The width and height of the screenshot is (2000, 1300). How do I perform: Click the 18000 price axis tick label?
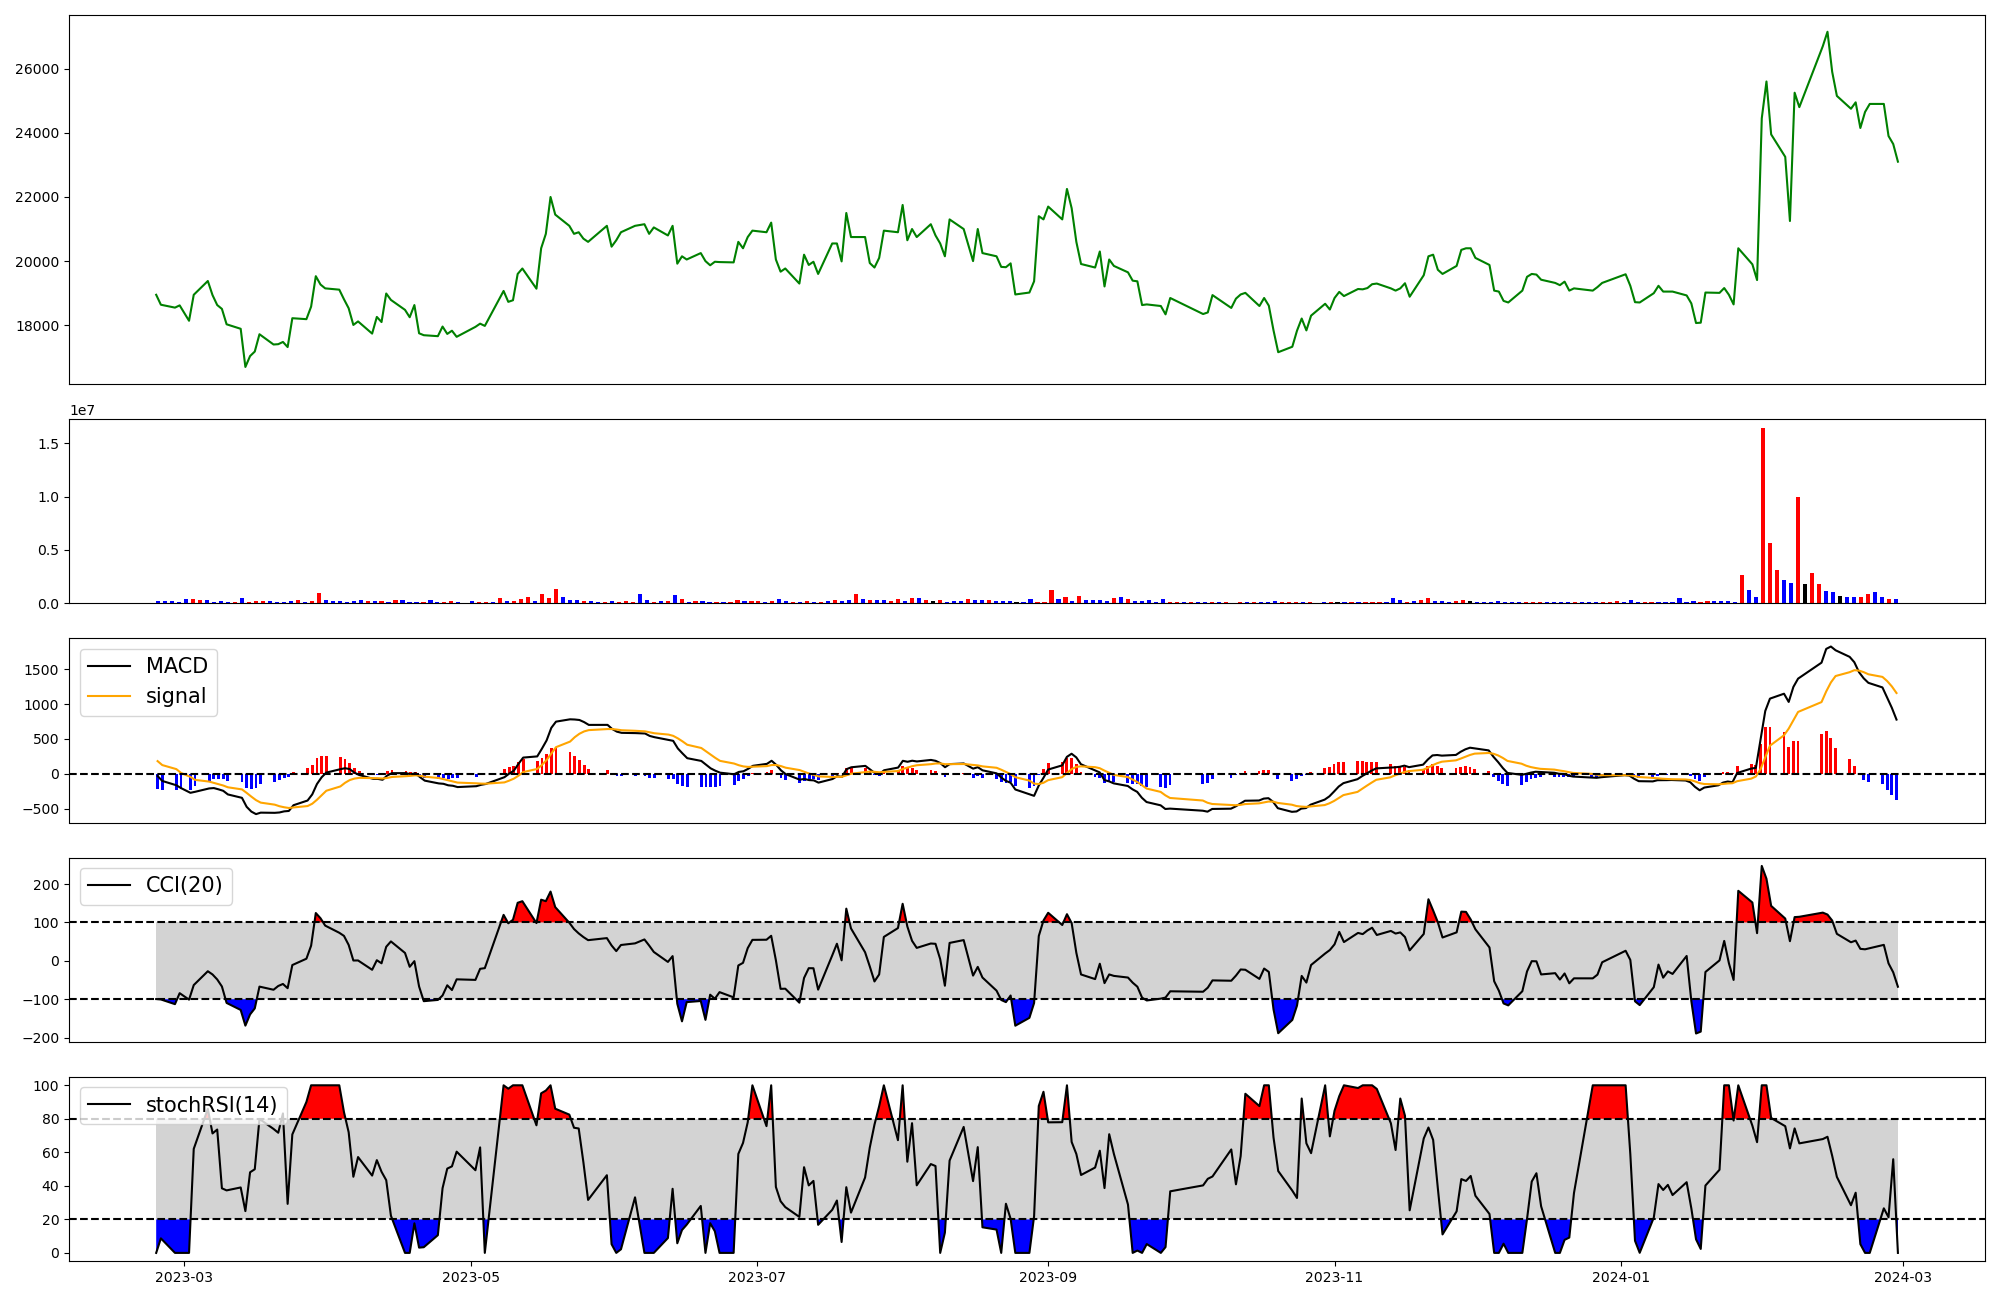(37, 326)
